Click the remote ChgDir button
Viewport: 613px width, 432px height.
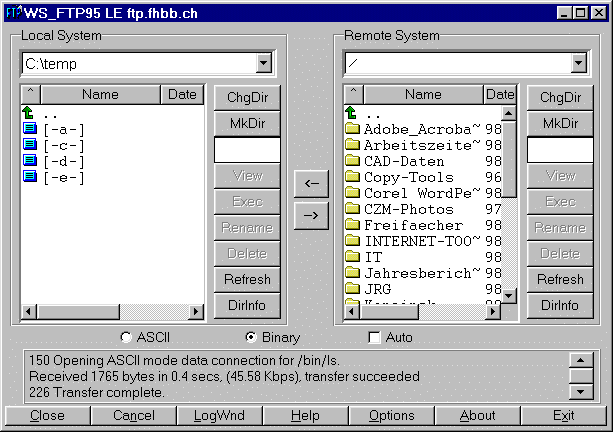pyautogui.click(x=560, y=97)
